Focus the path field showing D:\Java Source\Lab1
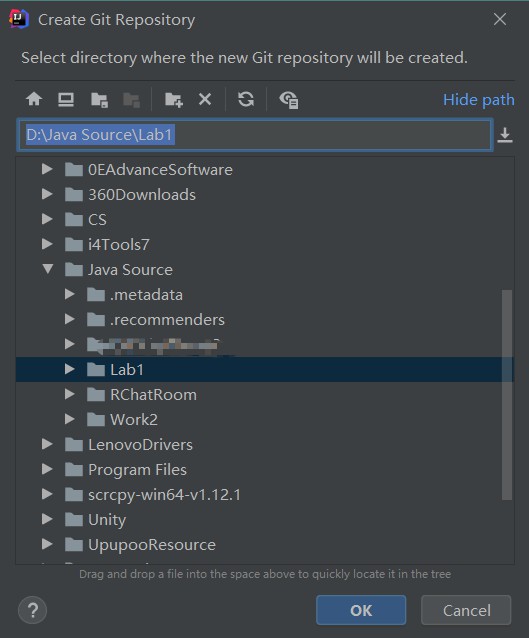This screenshot has height=638, width=529. tap(255, 135)
